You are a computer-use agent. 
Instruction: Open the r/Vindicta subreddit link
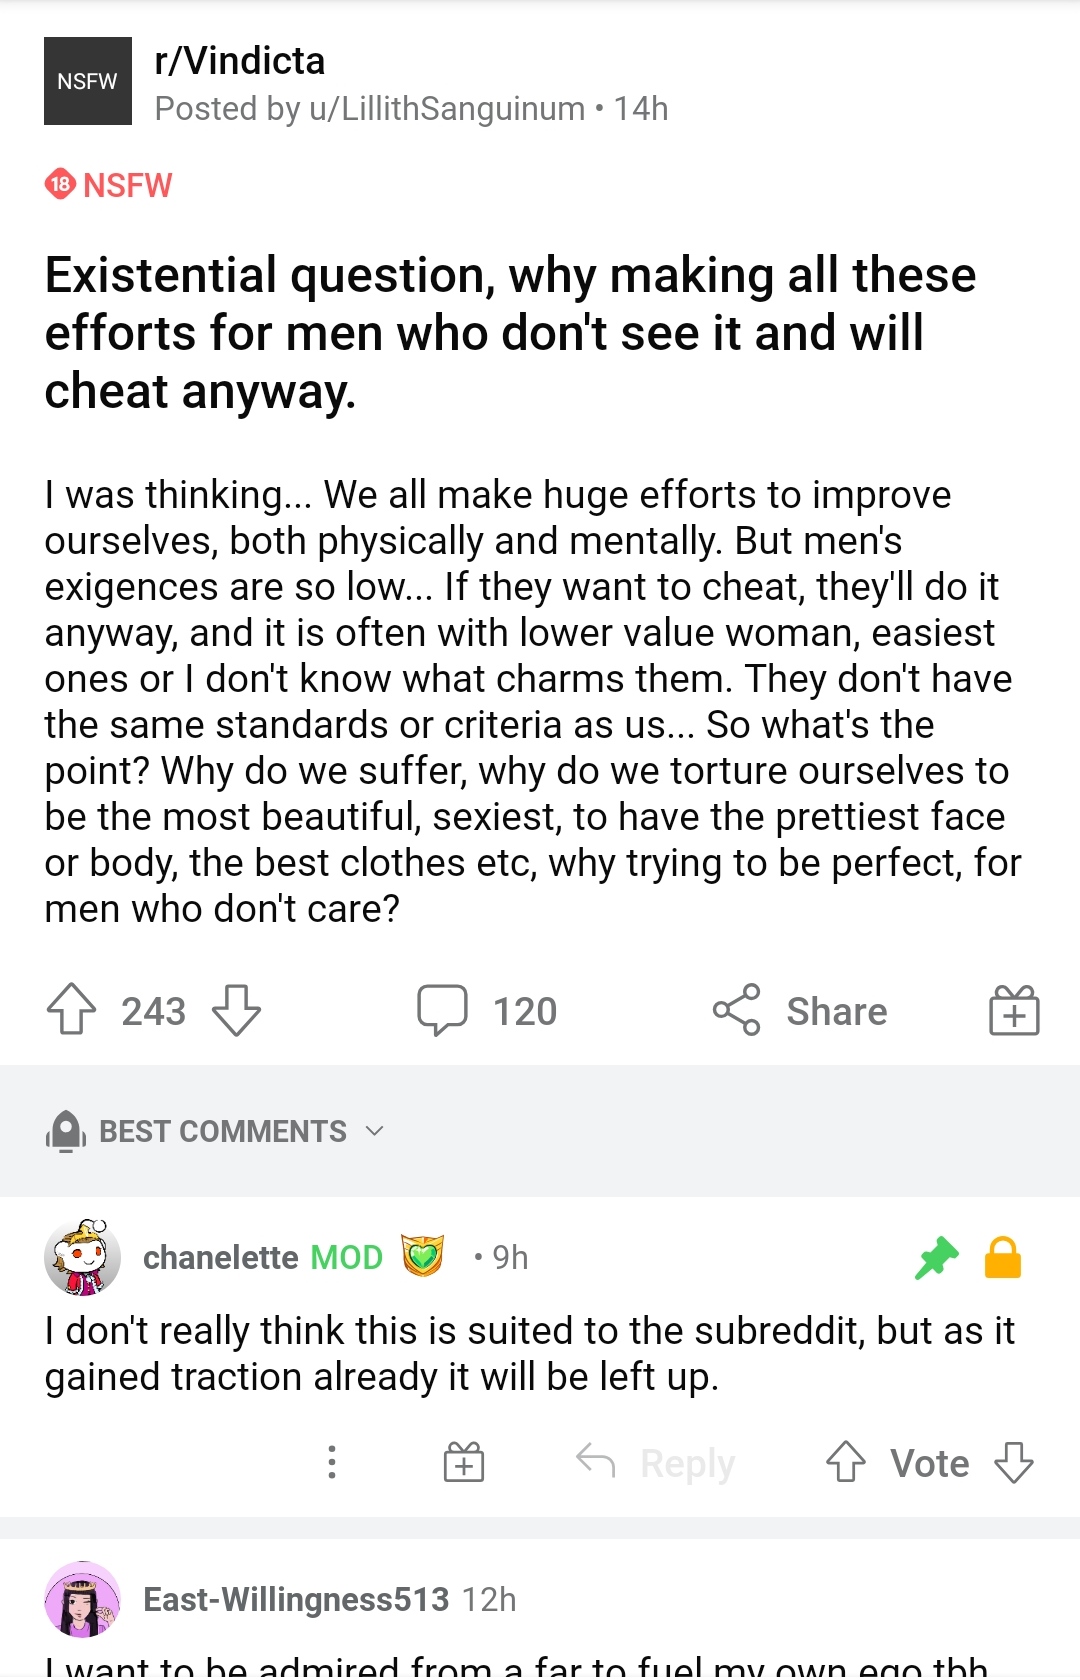click(x=240, y=61)
